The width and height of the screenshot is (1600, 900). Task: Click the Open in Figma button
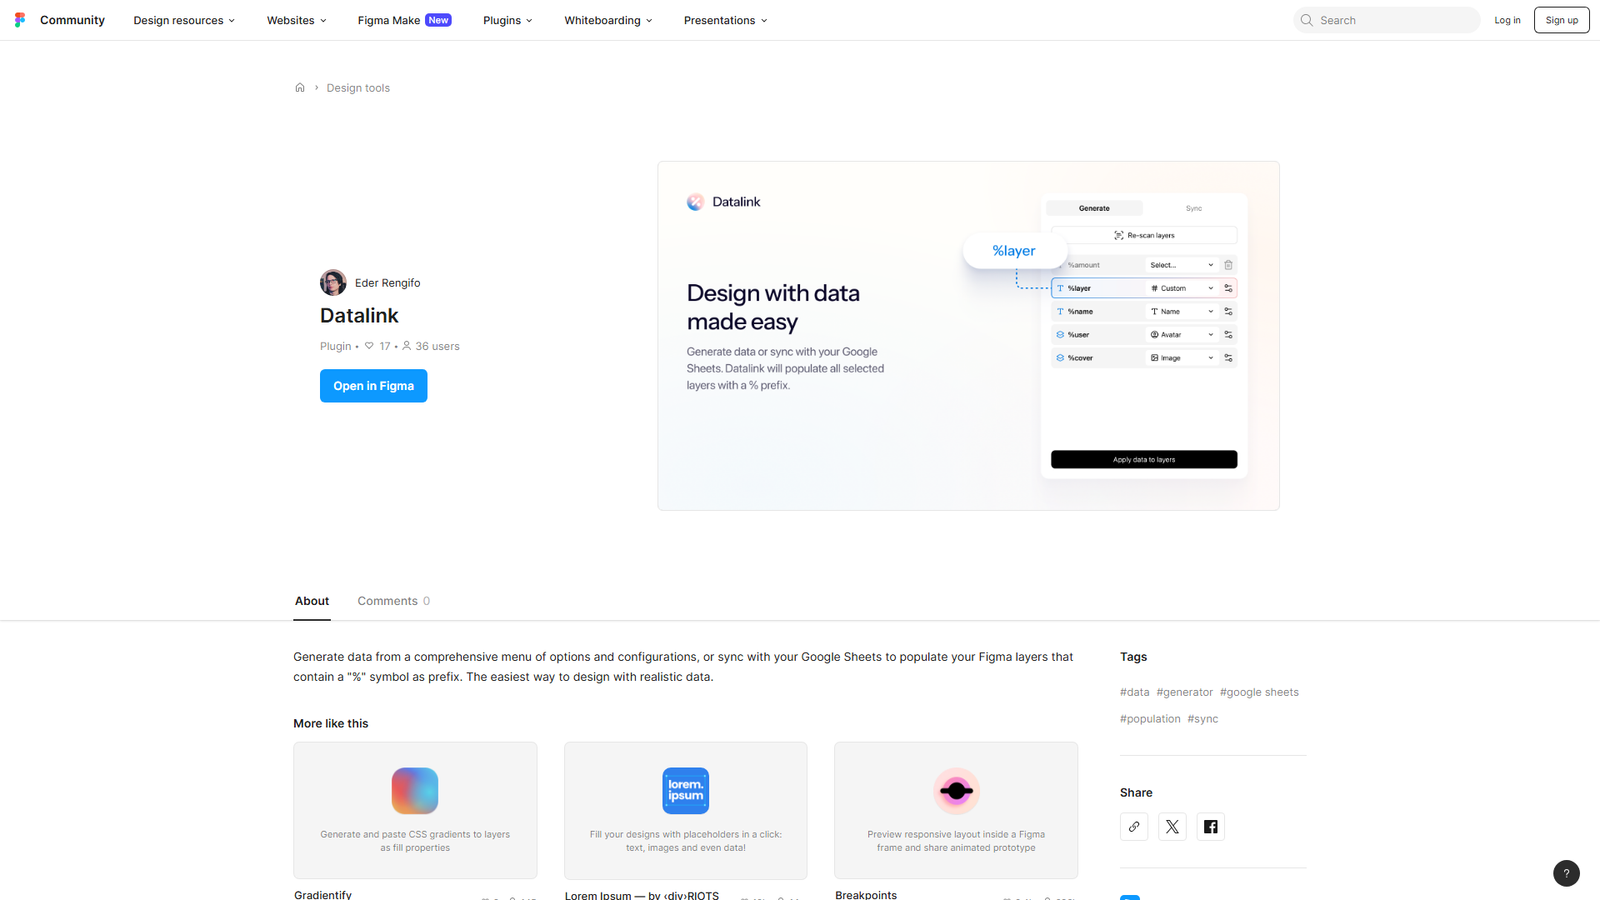tap(373, 385)
